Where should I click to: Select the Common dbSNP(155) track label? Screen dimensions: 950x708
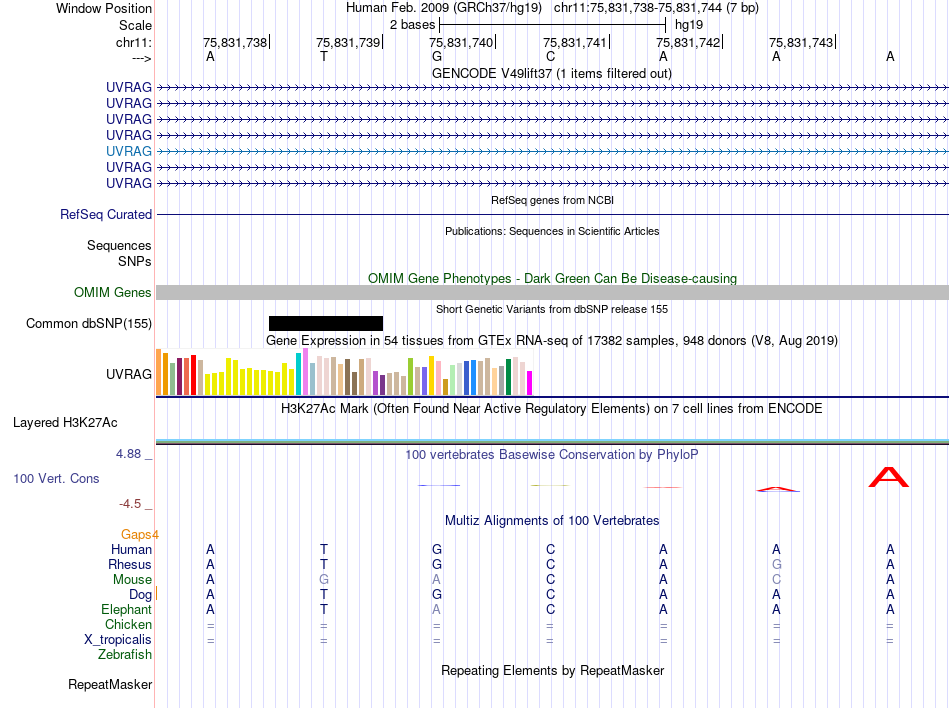tap(89, 323)
